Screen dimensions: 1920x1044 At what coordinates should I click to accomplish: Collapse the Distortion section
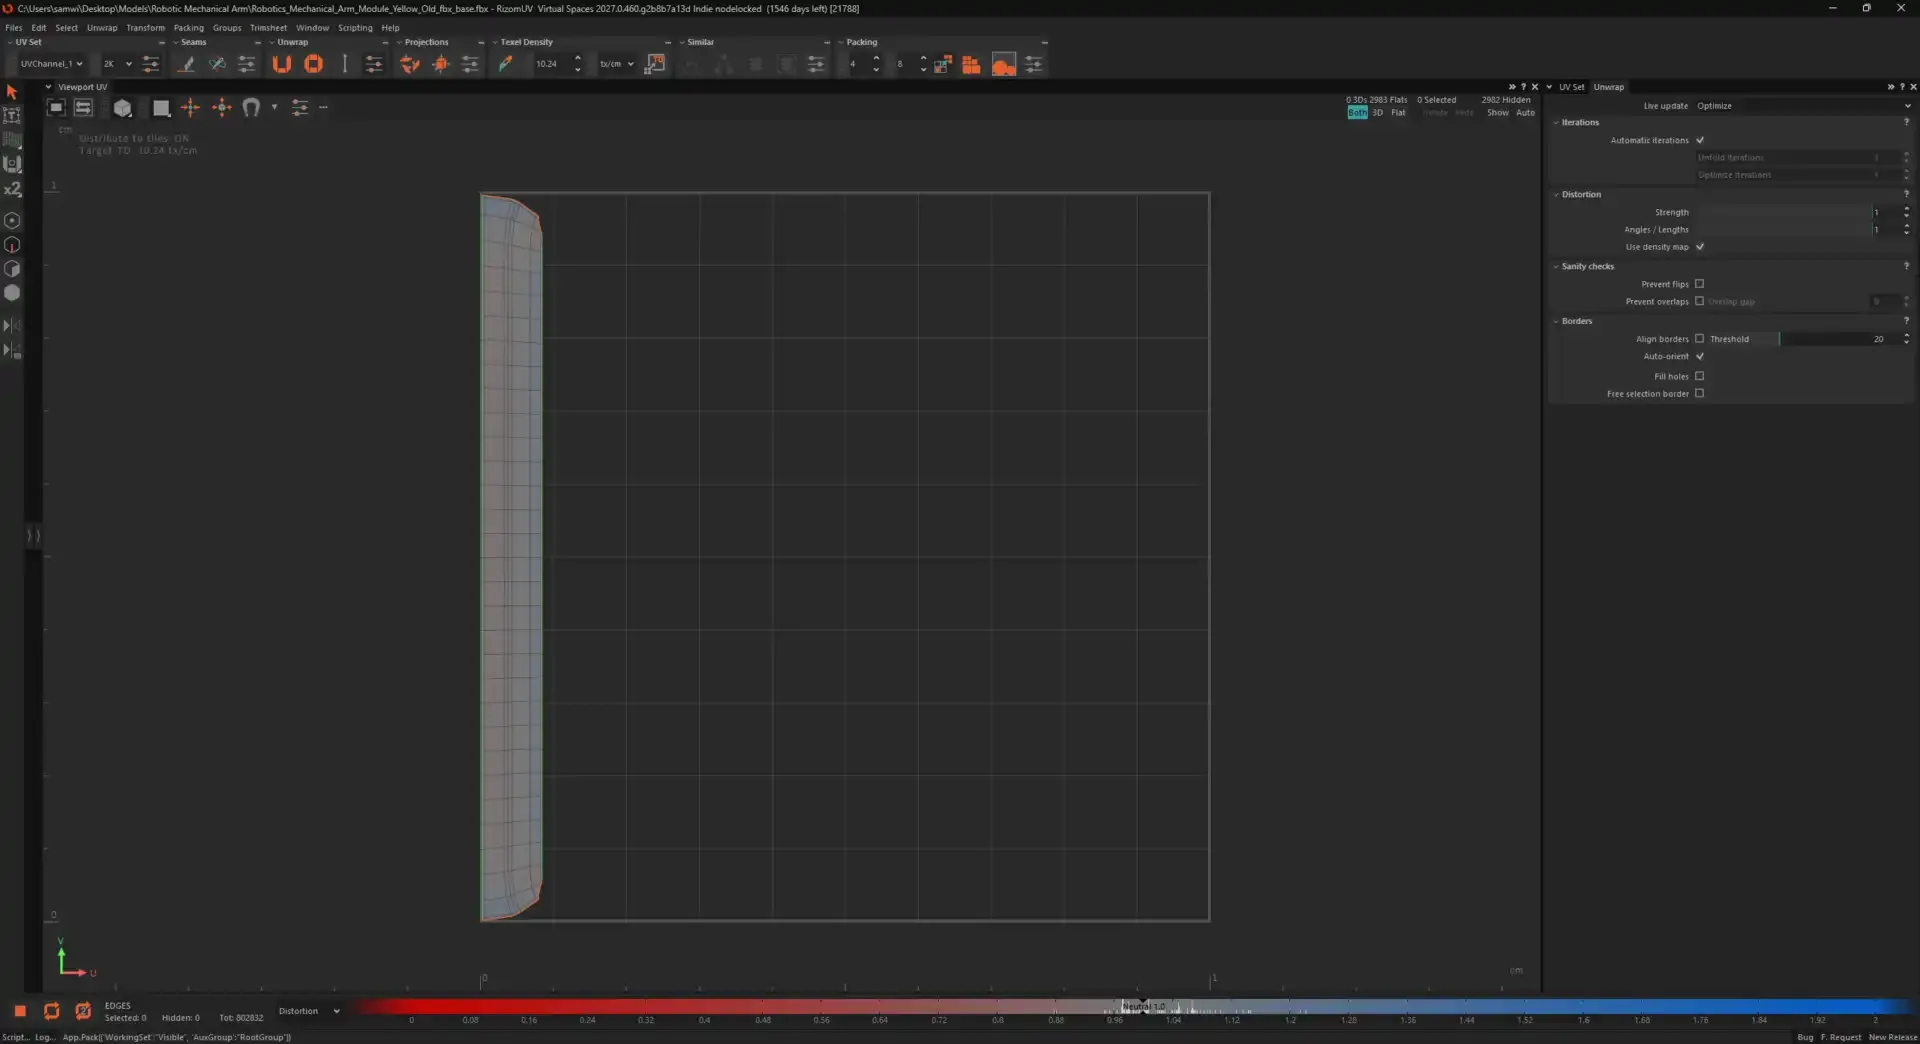point(1556,195)
